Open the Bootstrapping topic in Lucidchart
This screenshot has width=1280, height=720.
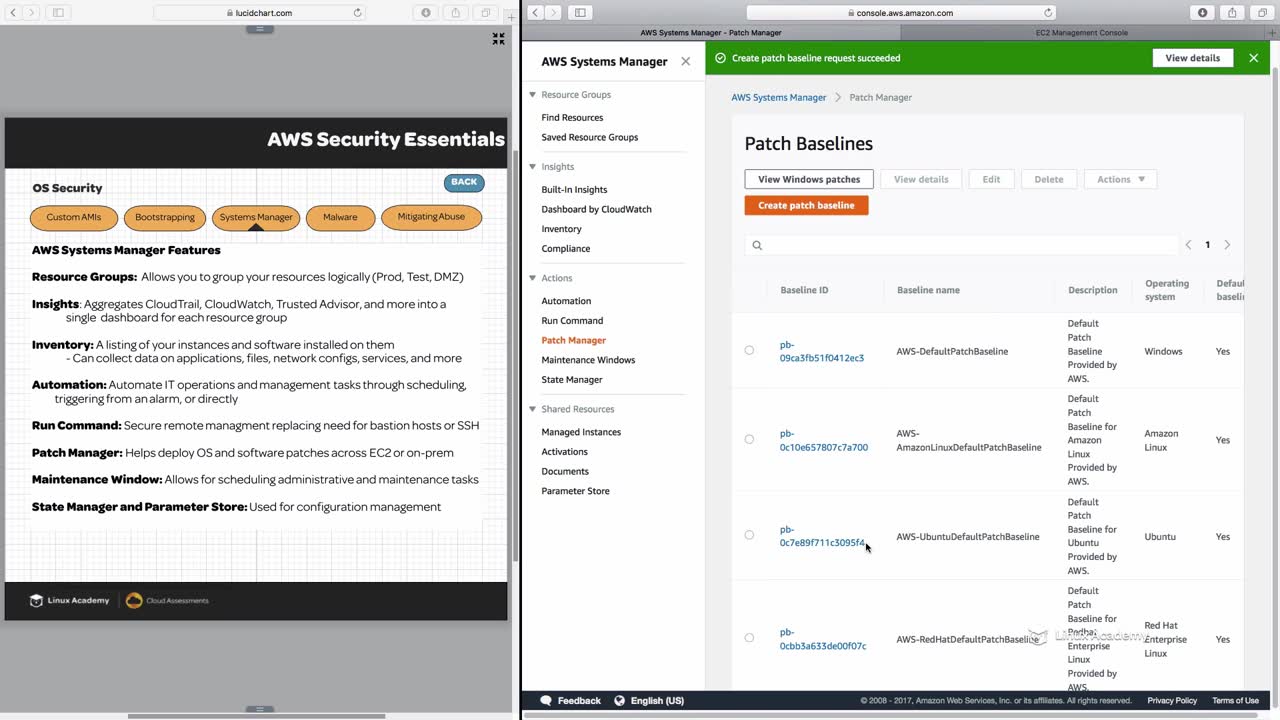tap(165, 217)
